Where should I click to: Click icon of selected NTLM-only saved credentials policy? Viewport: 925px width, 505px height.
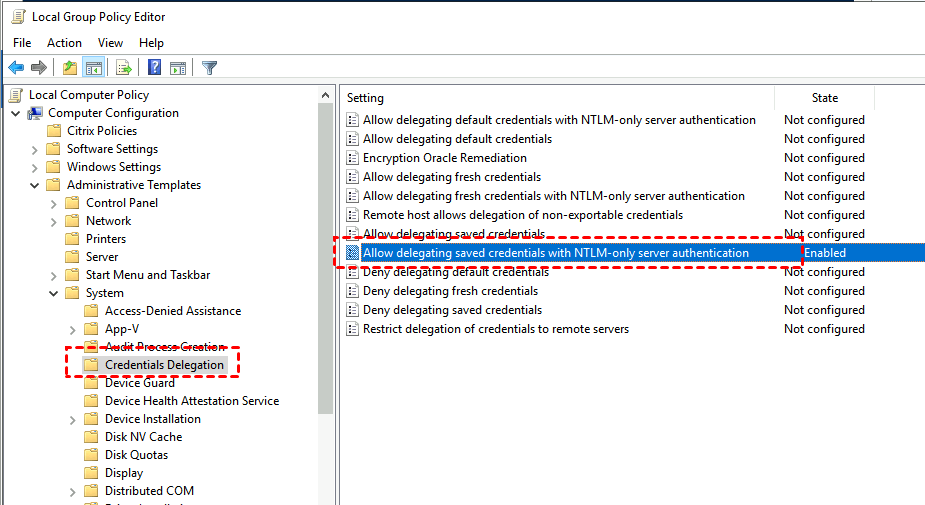(x=352, y=252)
